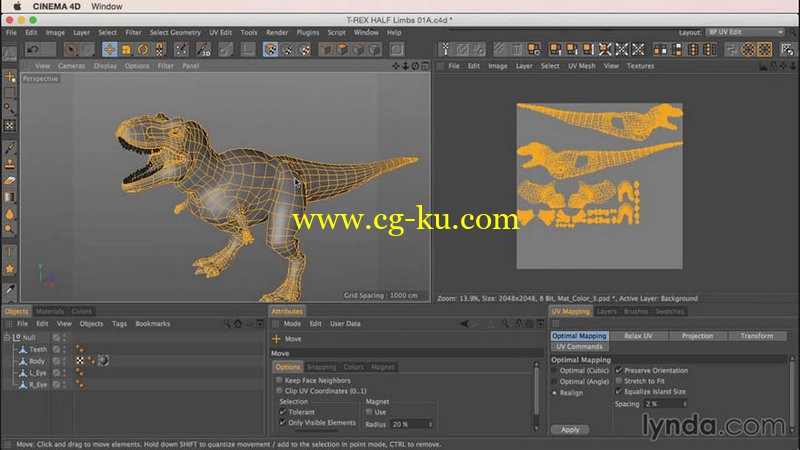
Task: Toggle Equalize Island Size checkbox
Action: 619,391
